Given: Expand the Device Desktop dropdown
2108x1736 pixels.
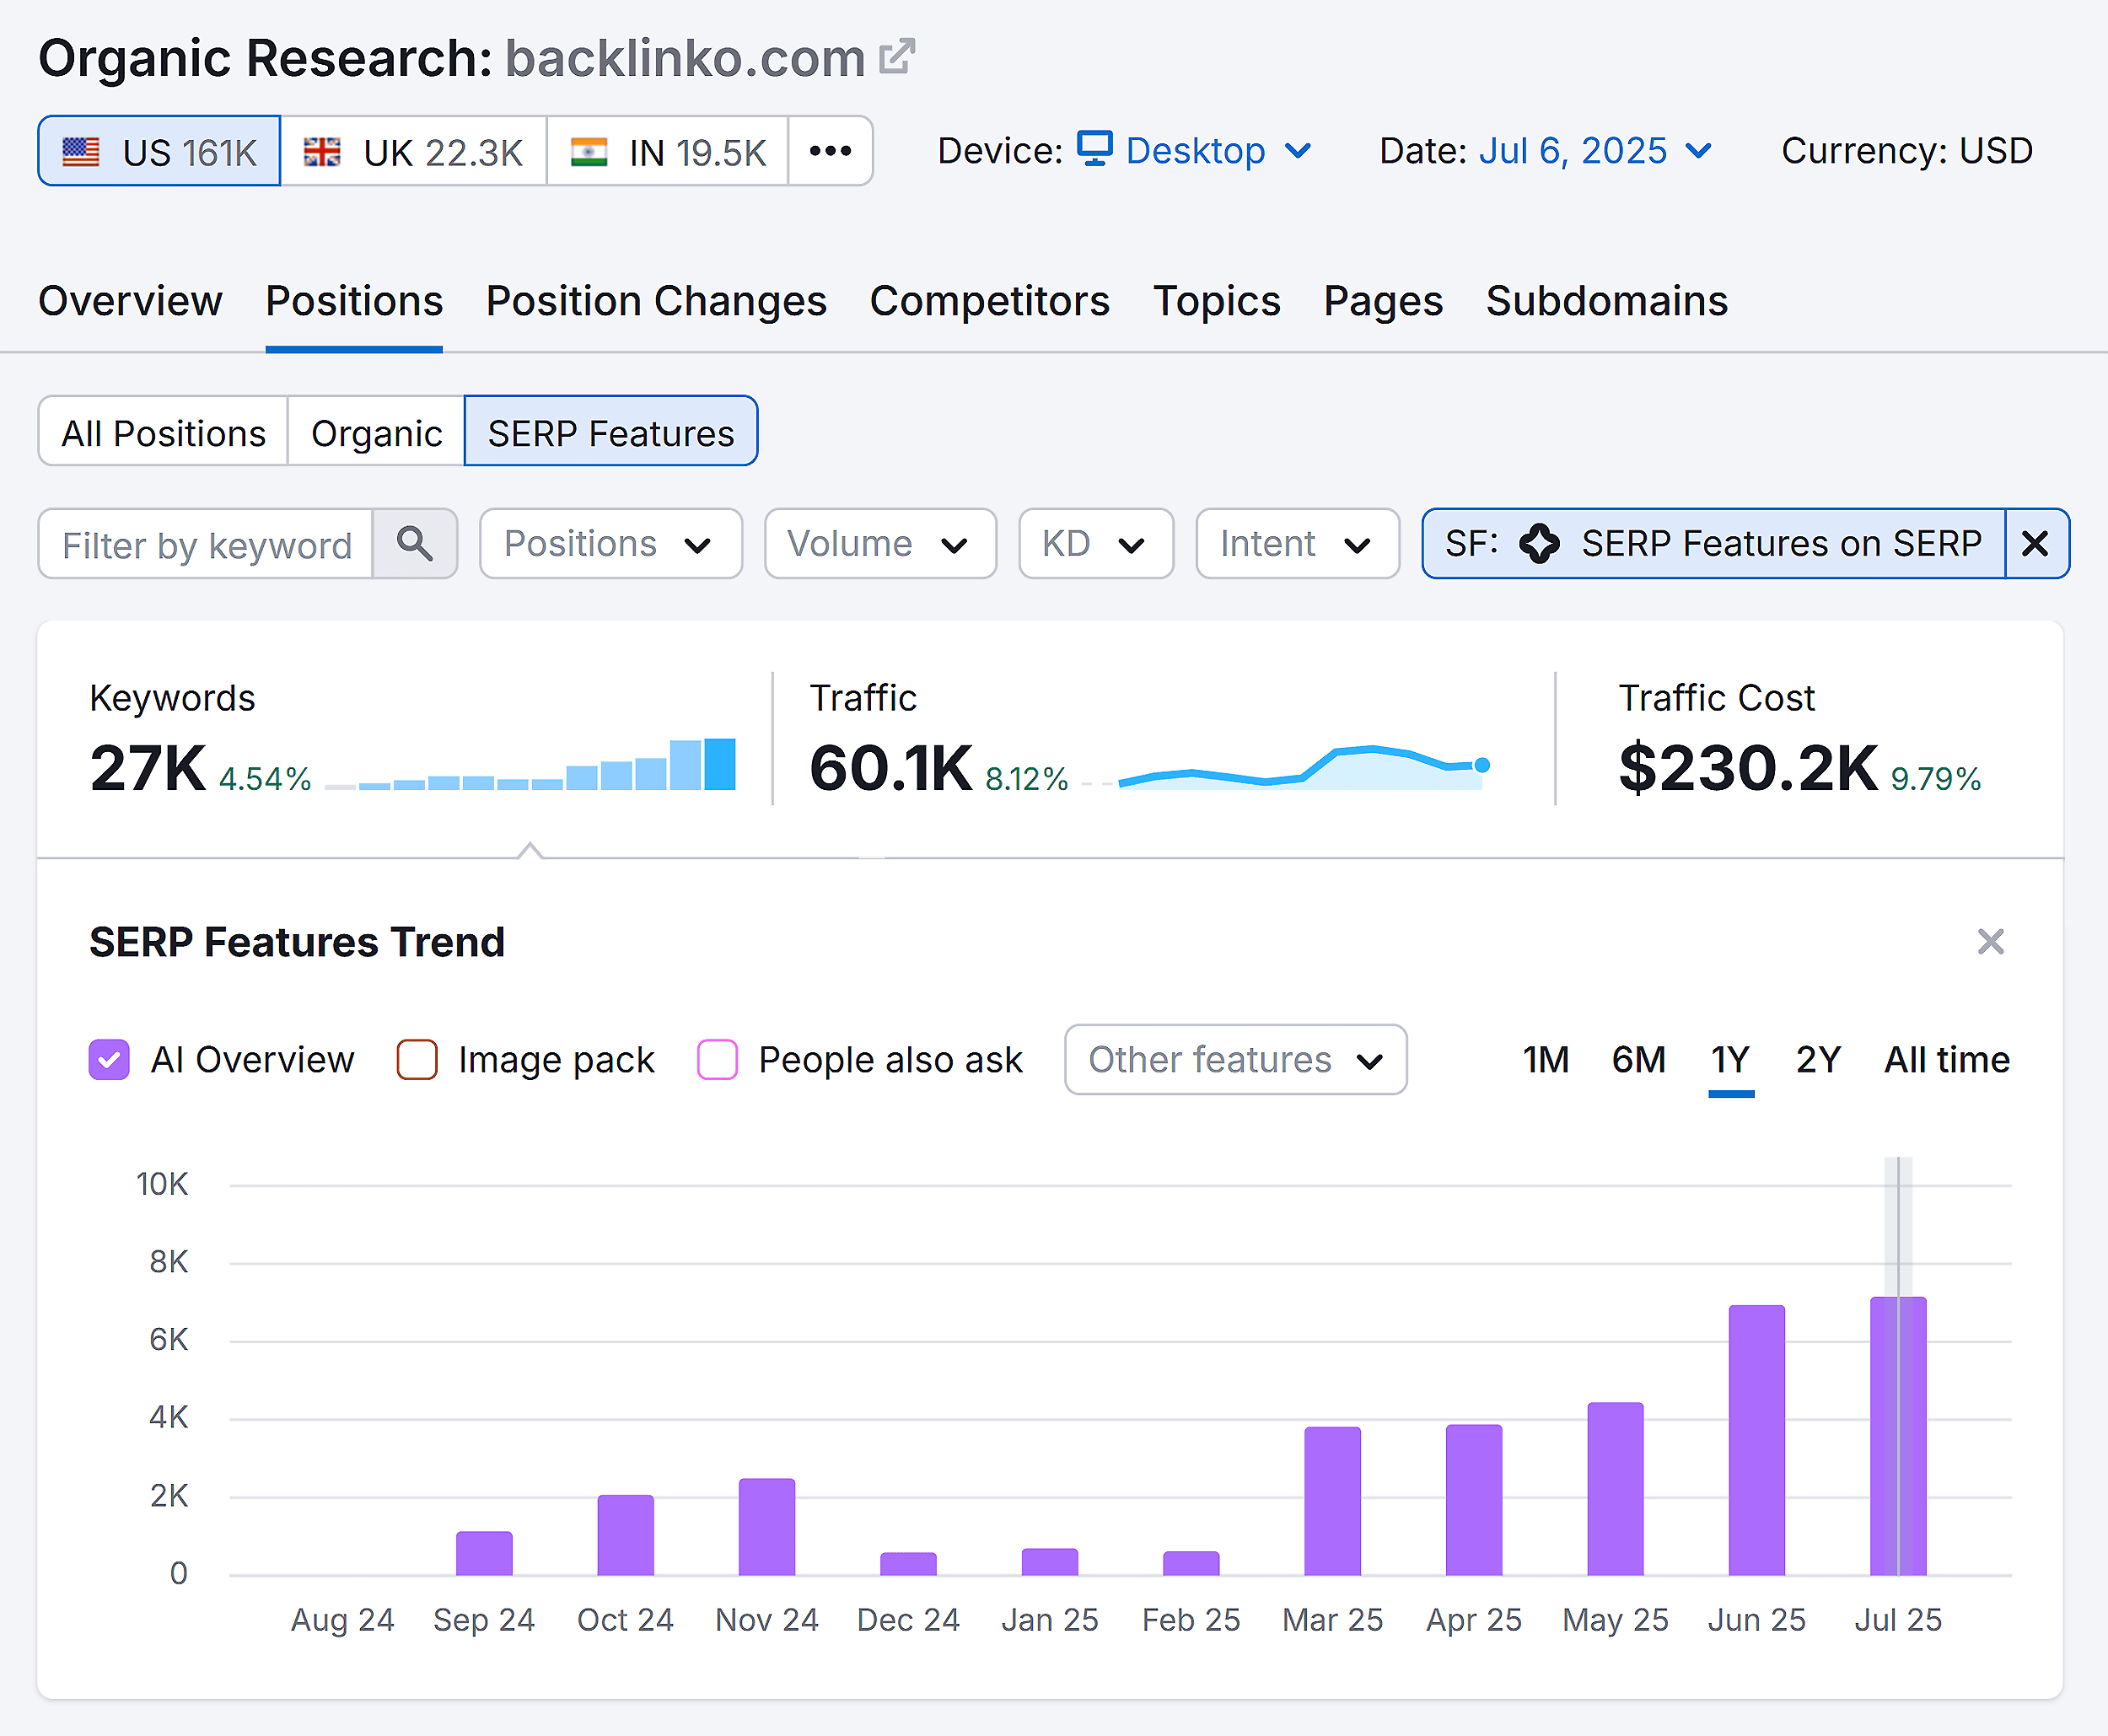Looking at the screenshot, I should [x=1194, y=151].
